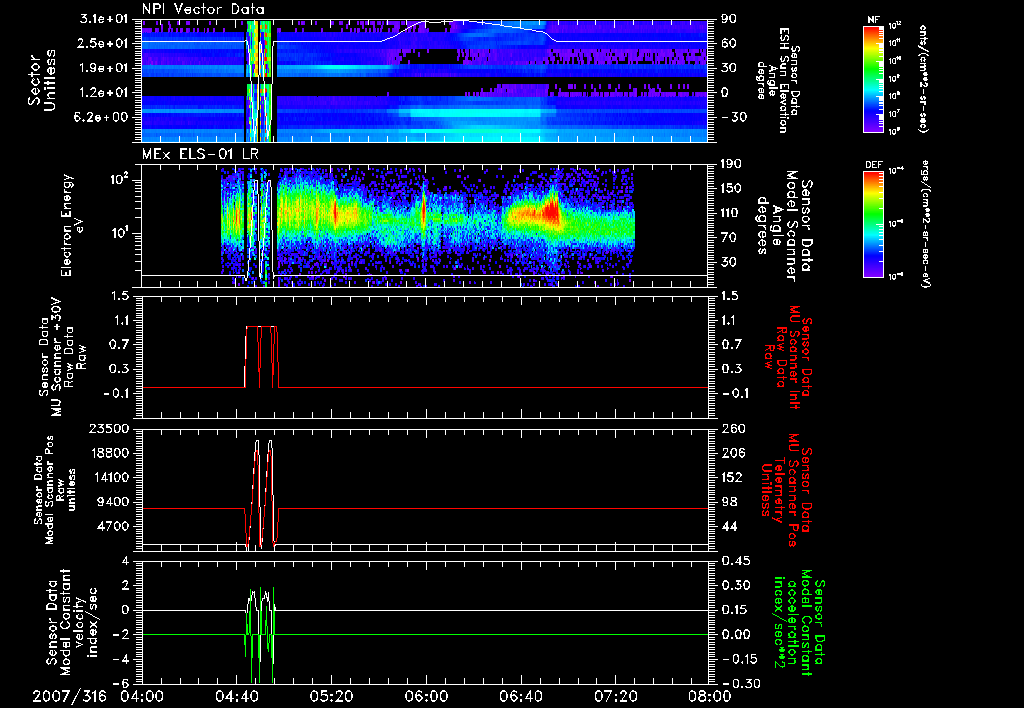Click the 'ESH Sun Elevation Angle' axis title
1024x708 pixels.
click(x=778, y=80)
